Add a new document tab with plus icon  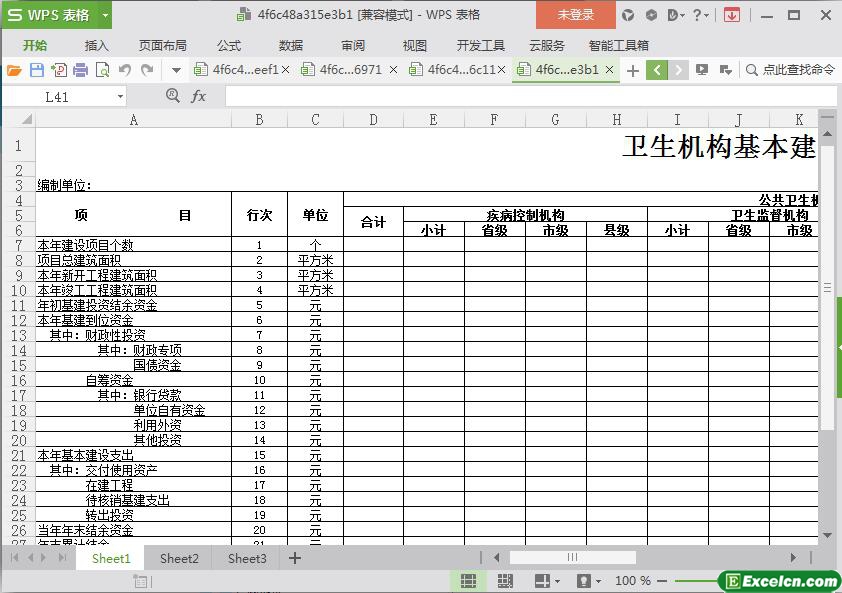pyautogui.click(x=633, y=70)
